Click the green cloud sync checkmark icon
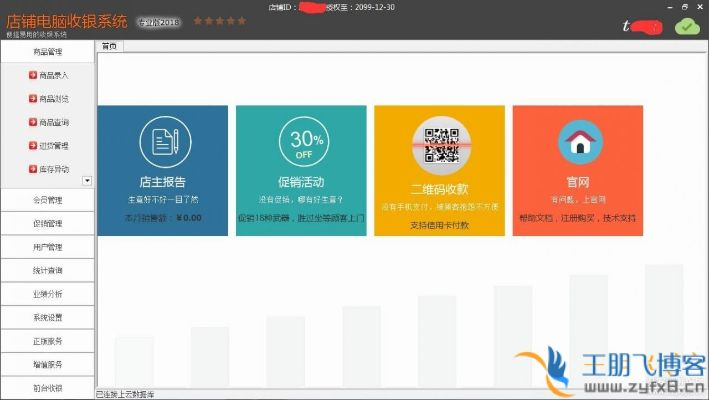This screenshot has height=400, width=709. 687,27
